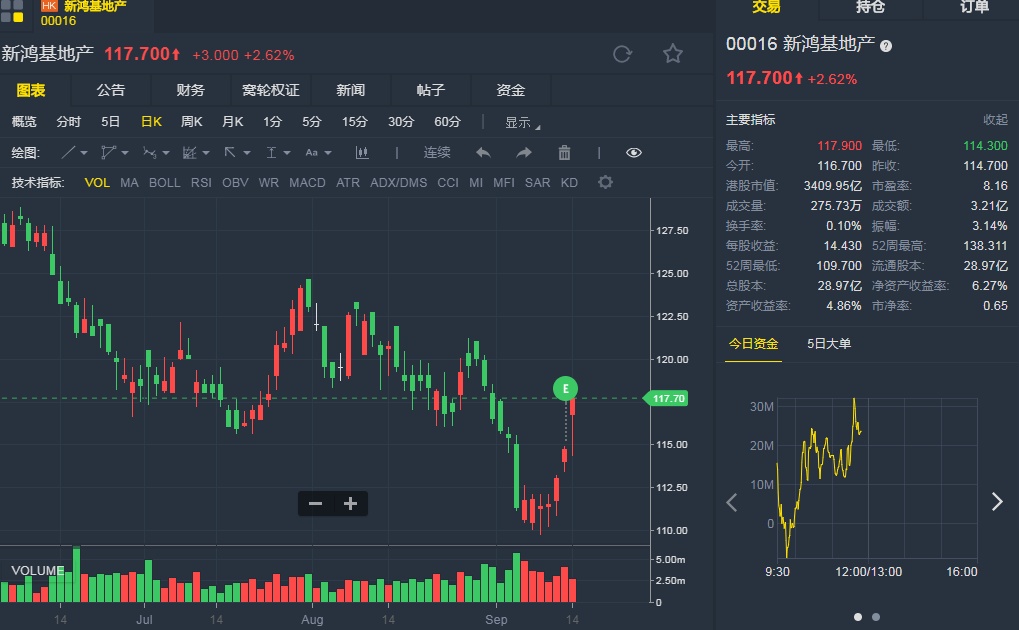The height and width of the screenshot is (630, 1019).
Task: Zoom in chart with plus button
Action: (350, 504)
